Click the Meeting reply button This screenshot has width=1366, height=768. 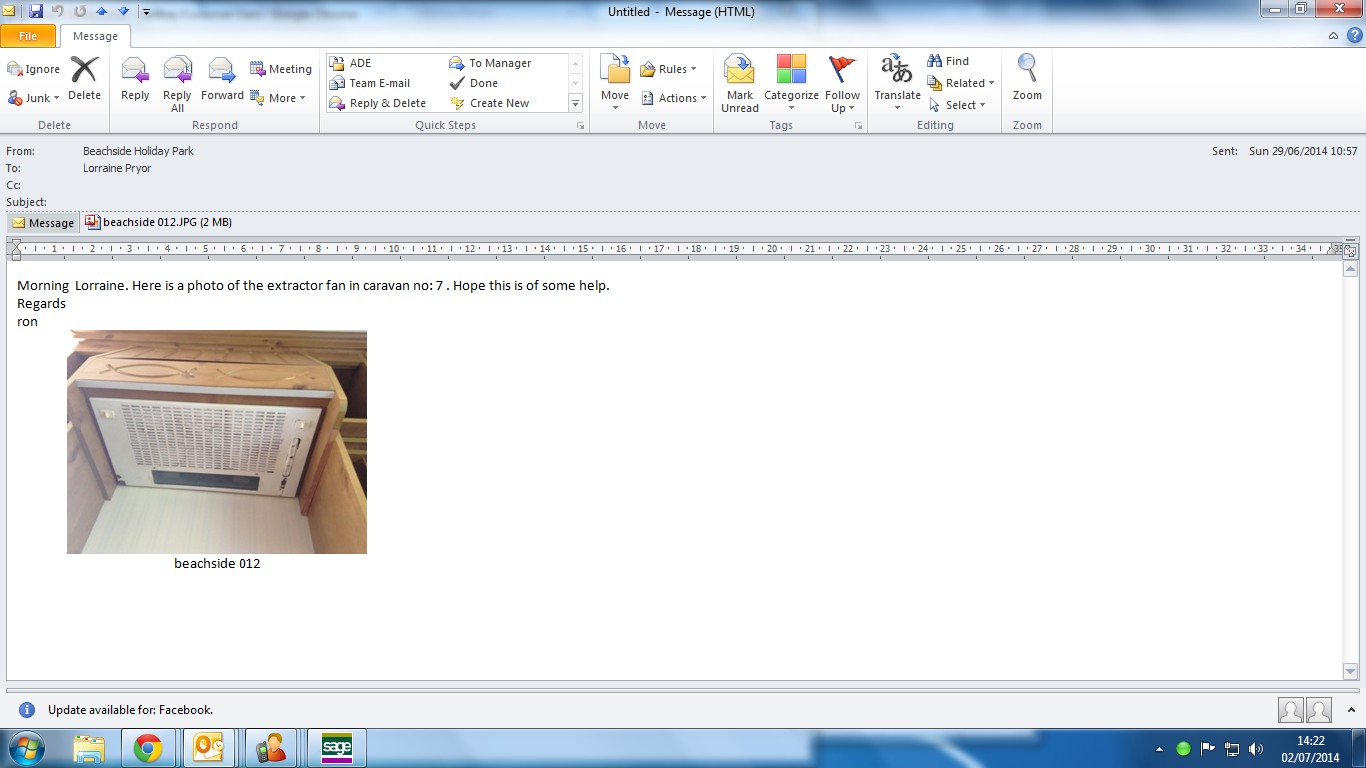(281, 69)
